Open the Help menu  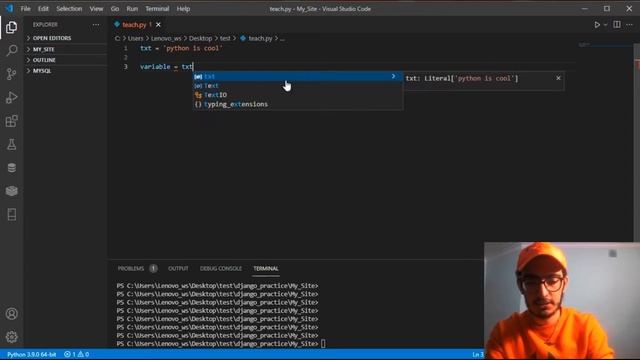(x=183, y=9)
